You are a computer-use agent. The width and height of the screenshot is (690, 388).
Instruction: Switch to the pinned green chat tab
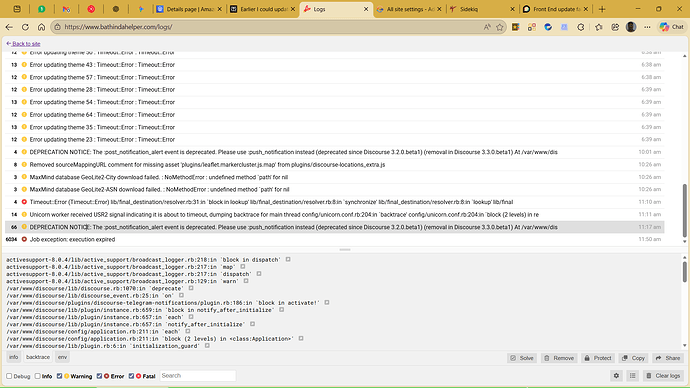(41, 9)
